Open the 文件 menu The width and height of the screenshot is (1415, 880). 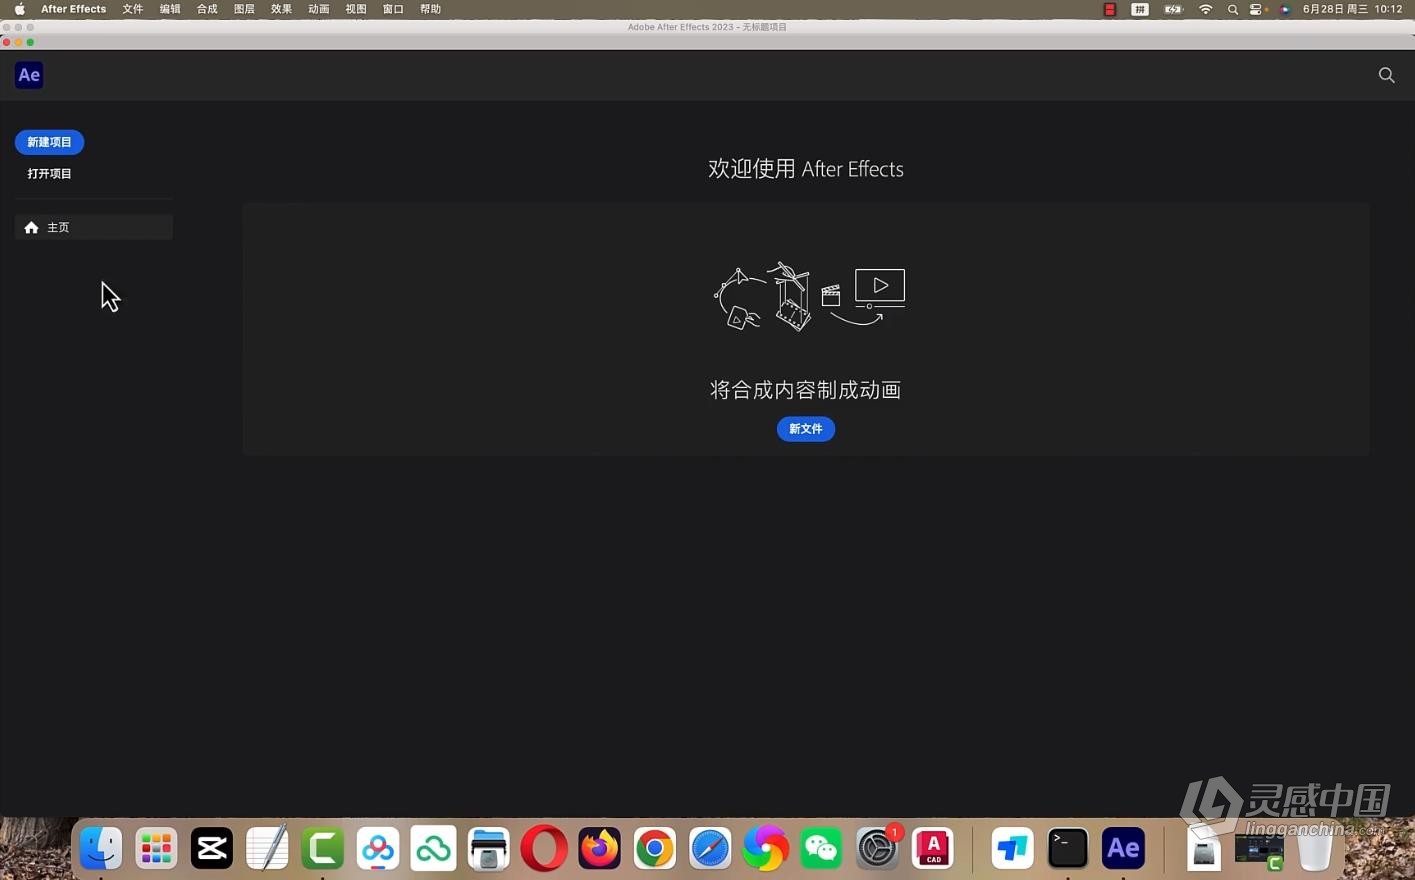coord(133,9)
